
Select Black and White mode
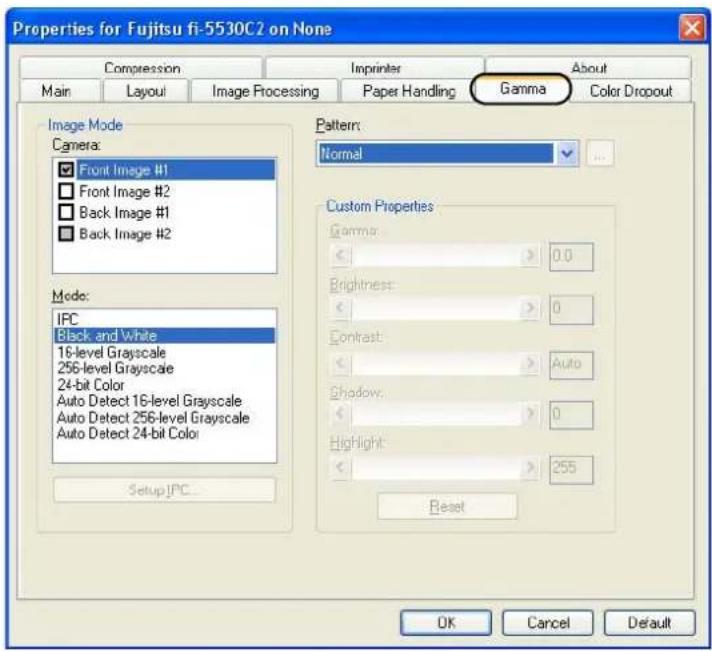(164, 335)
